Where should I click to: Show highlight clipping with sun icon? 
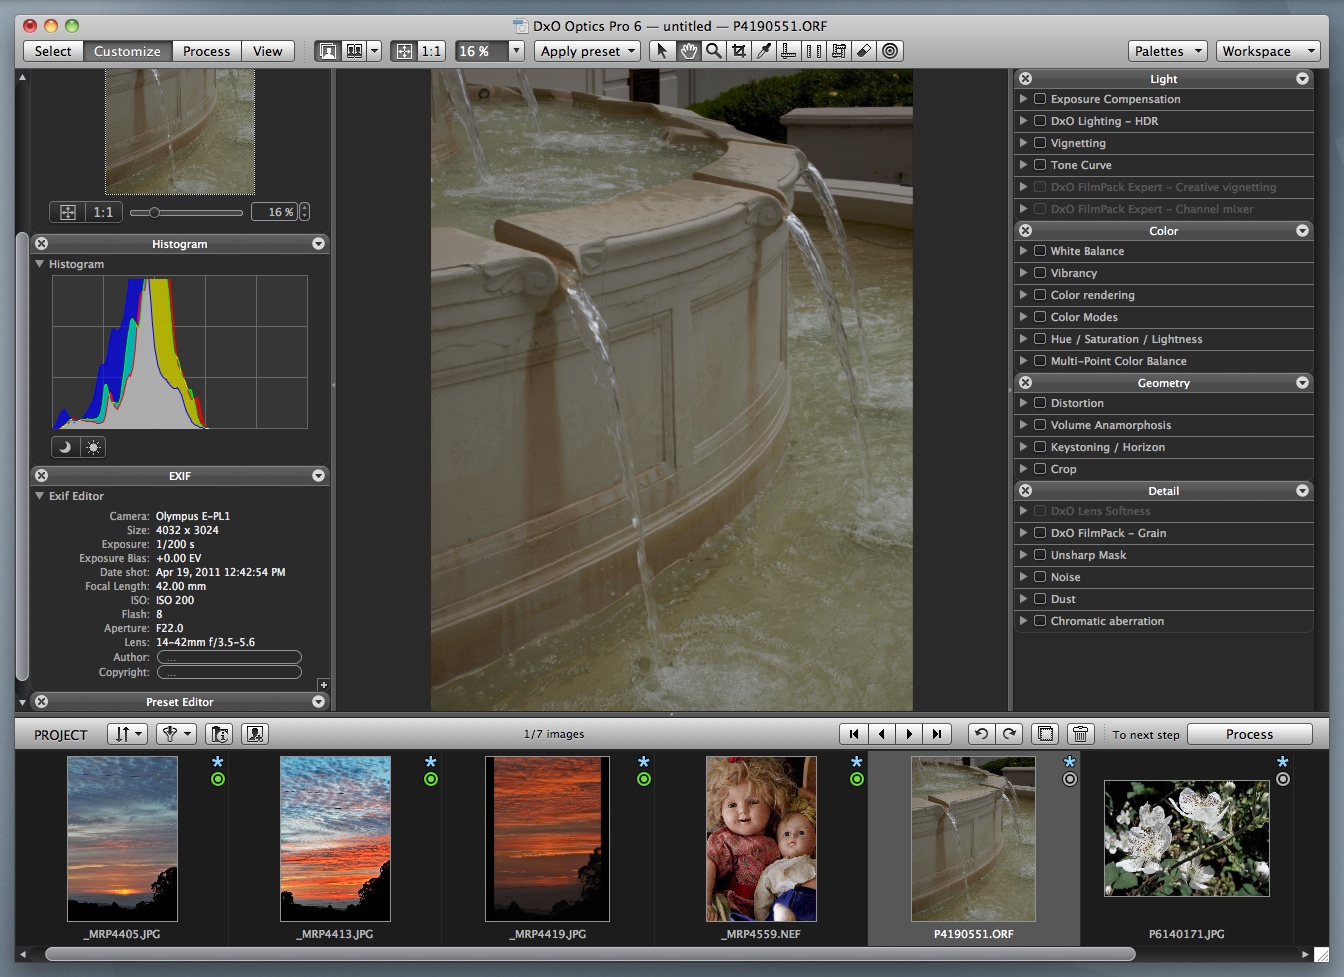point(93,447)
